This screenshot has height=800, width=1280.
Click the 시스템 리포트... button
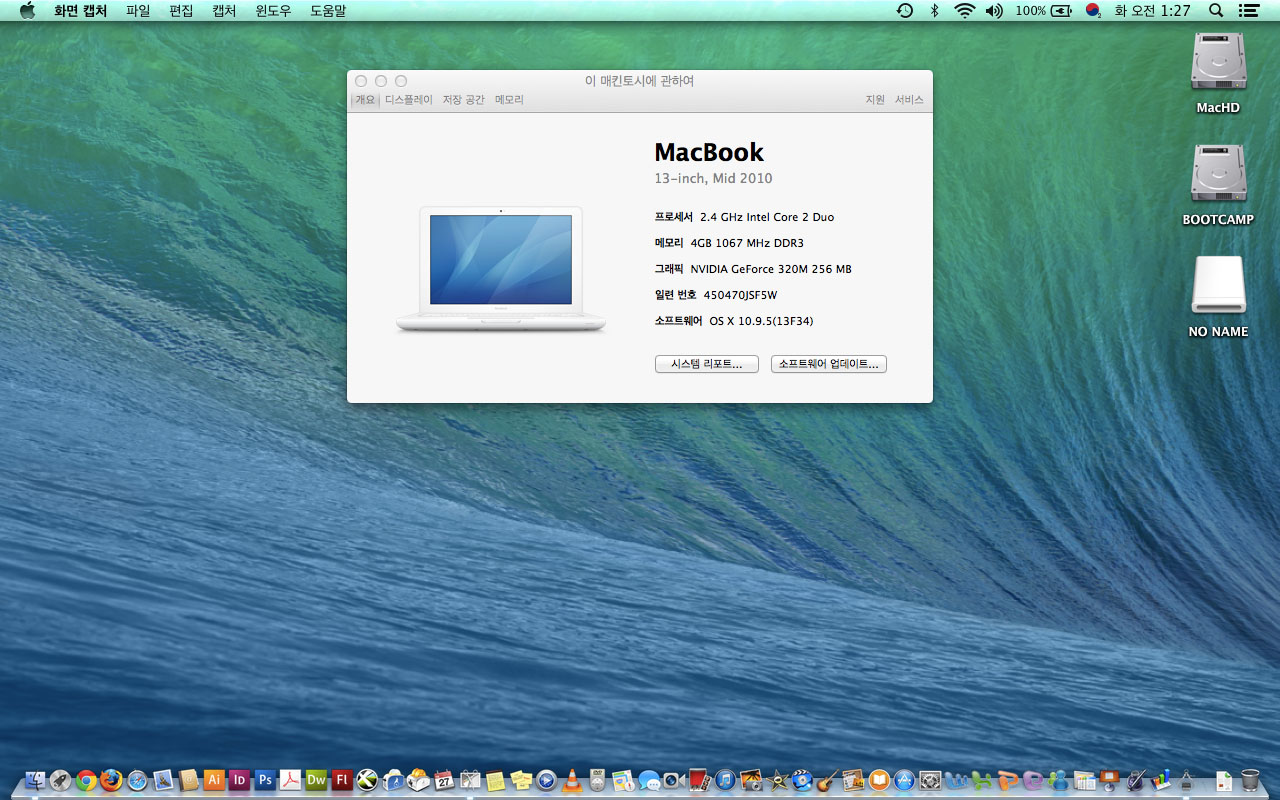tap(706, 364)
